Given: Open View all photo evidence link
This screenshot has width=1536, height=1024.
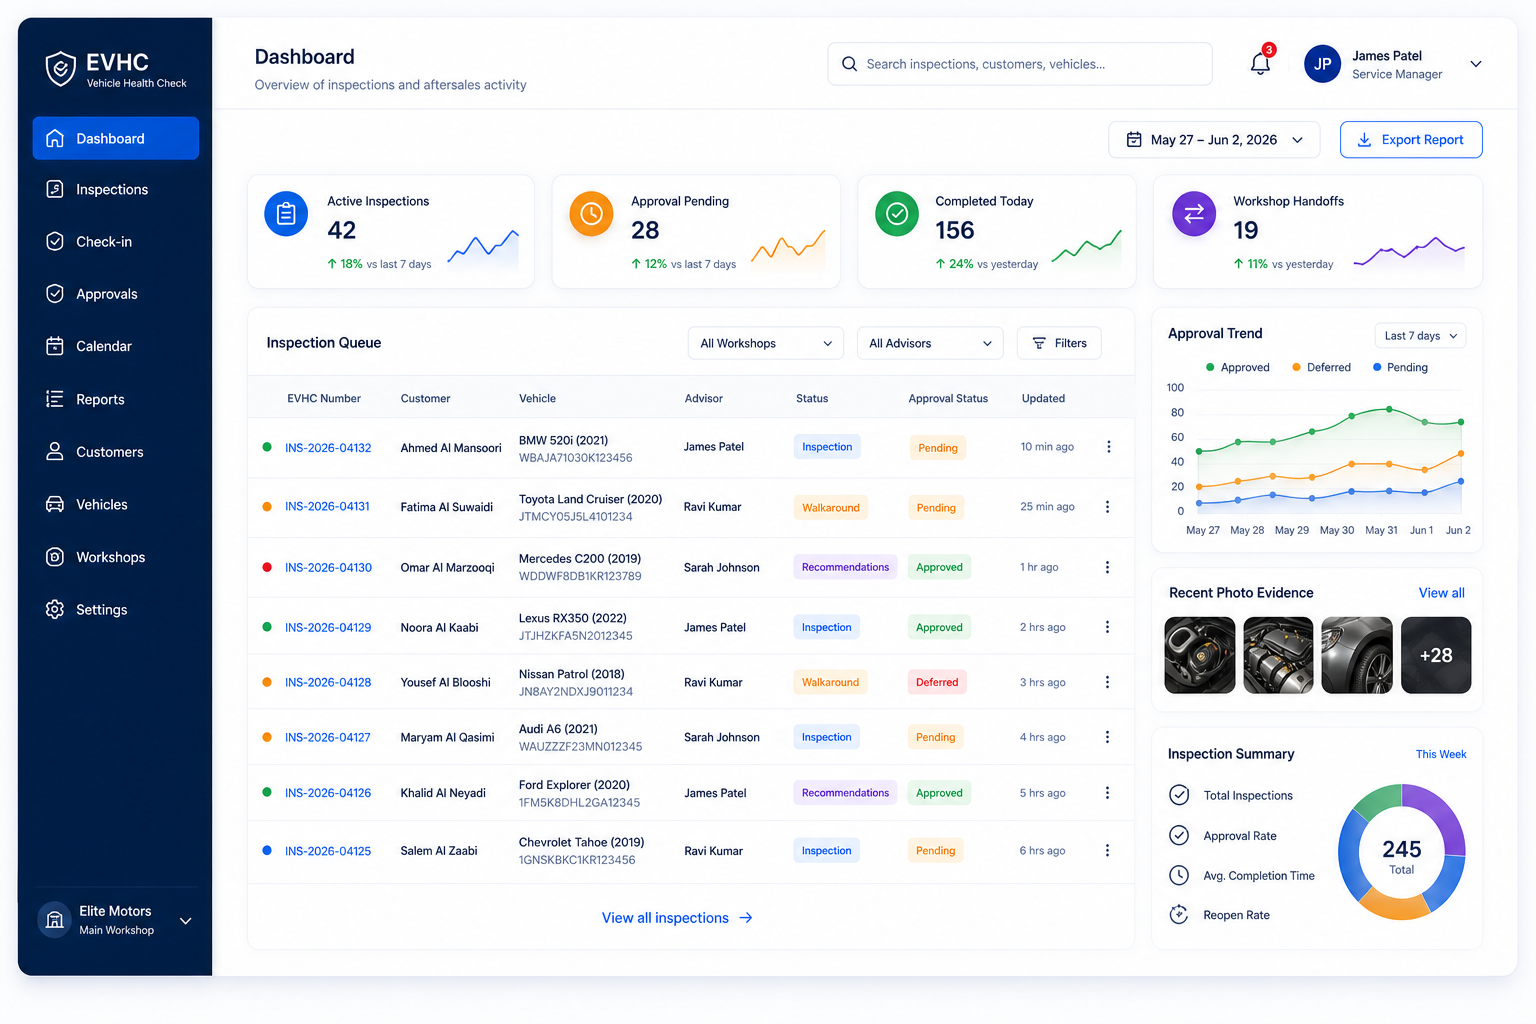Looking at the screenshot, I should tap(1441, 593).
